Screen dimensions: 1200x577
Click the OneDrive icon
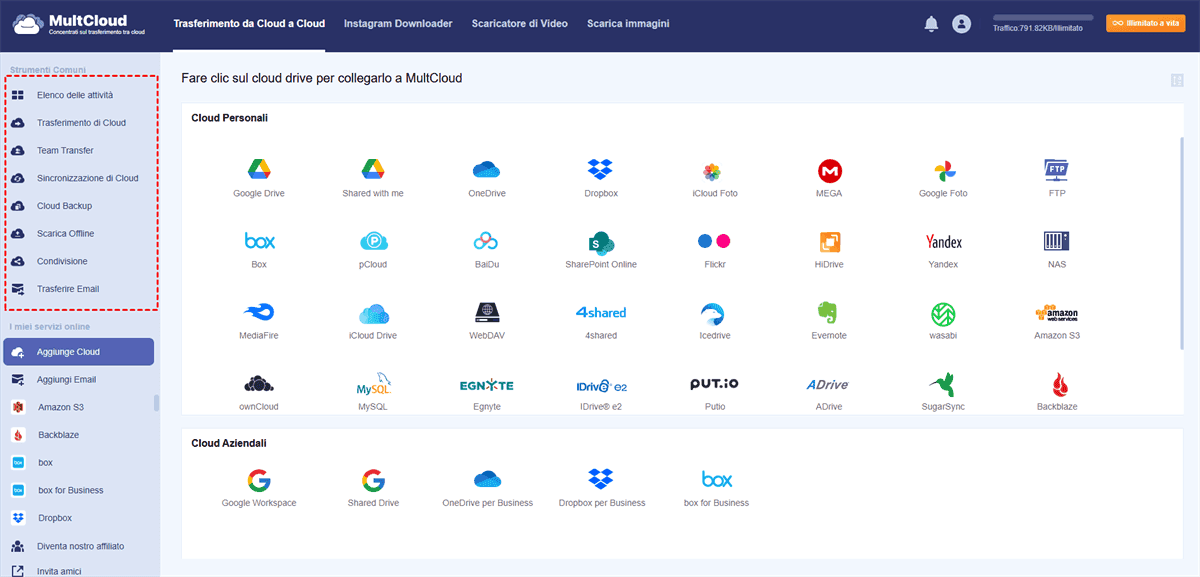(486, 170)
